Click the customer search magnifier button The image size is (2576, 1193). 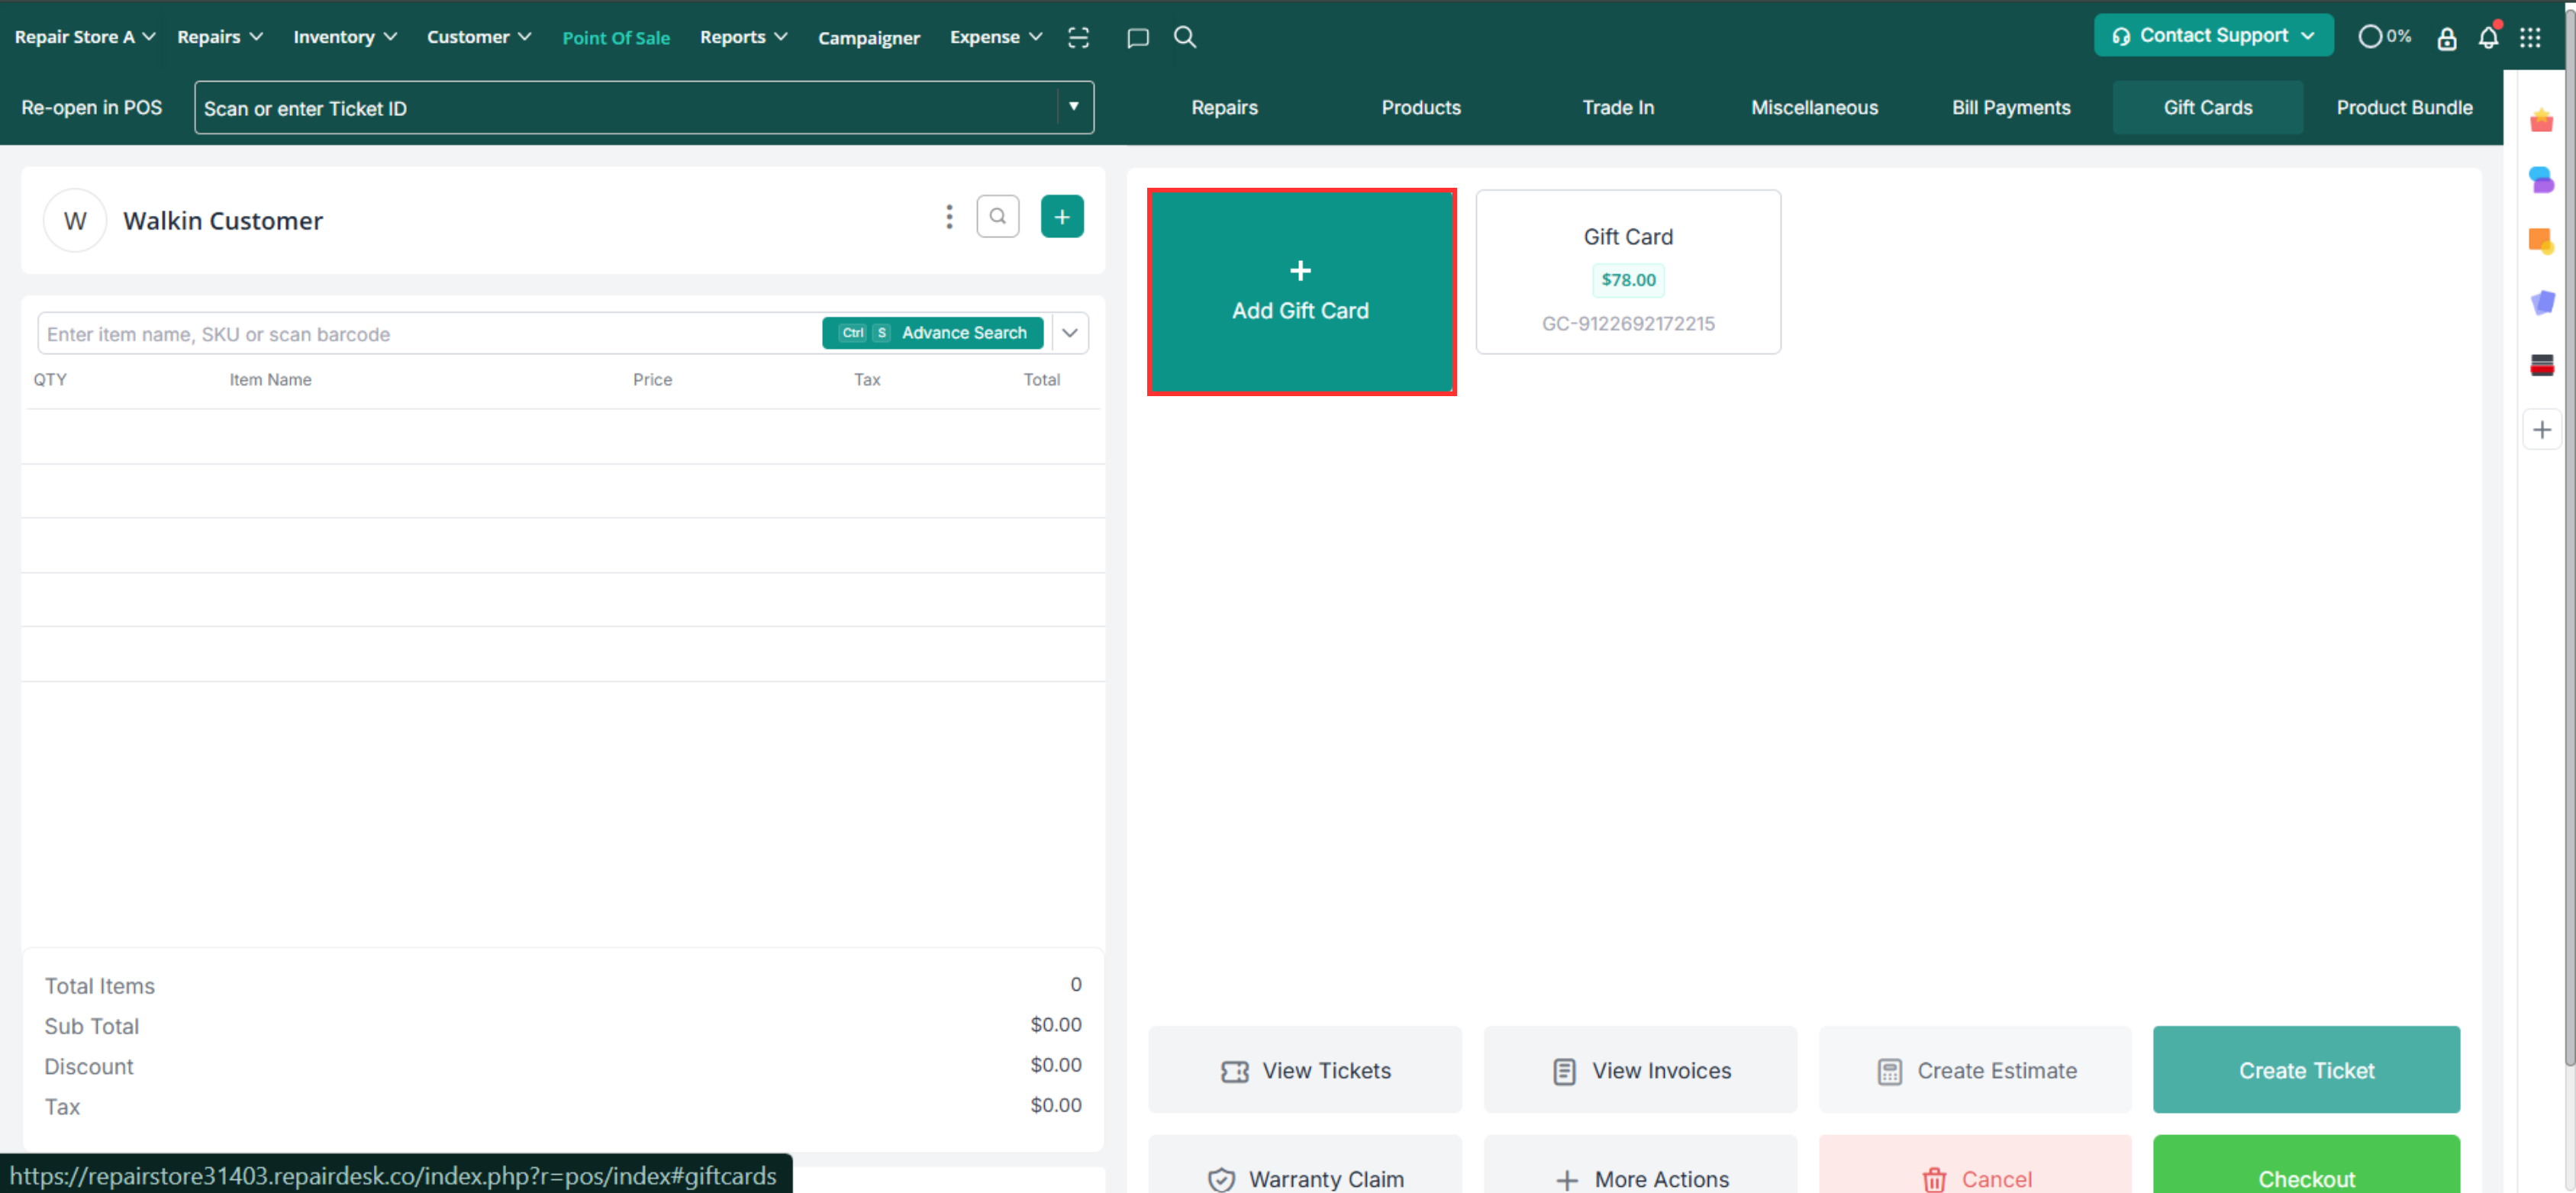click(x=997, y=216)
